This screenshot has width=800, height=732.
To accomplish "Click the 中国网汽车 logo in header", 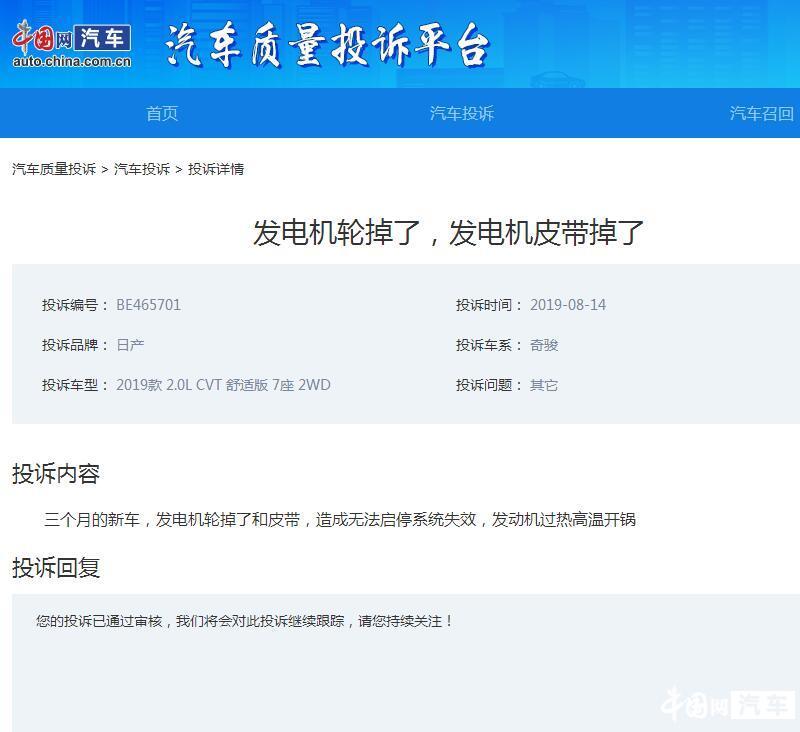I will 71,46.
